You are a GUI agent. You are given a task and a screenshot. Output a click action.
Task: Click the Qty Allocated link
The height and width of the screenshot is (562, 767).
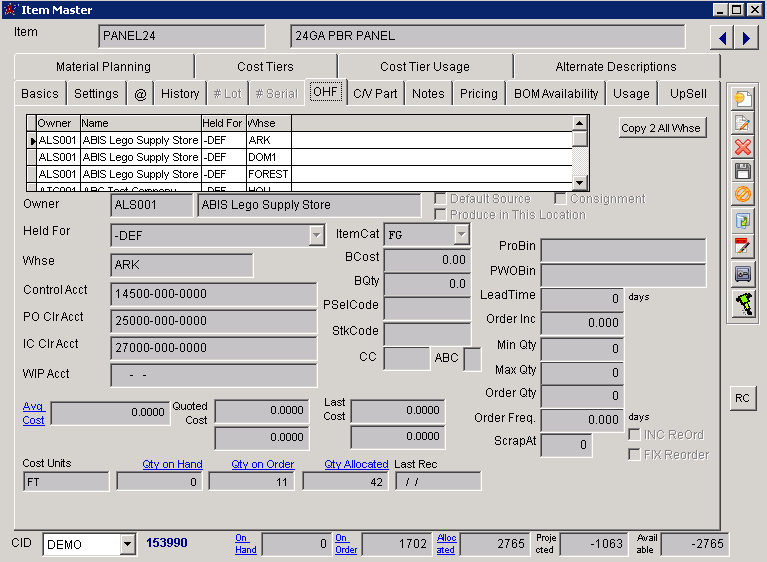(x=356, y=464)
